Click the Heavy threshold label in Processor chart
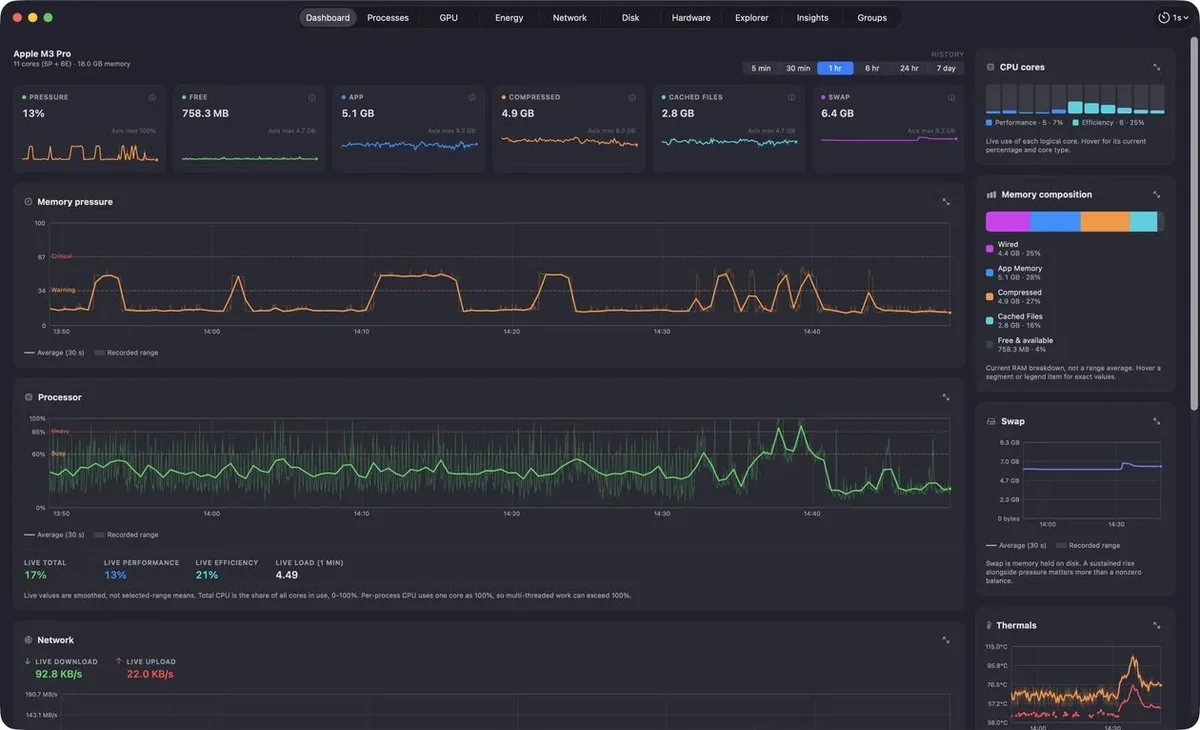The width and height of the screenshot is (1200, 730). [x=60, y=431]
